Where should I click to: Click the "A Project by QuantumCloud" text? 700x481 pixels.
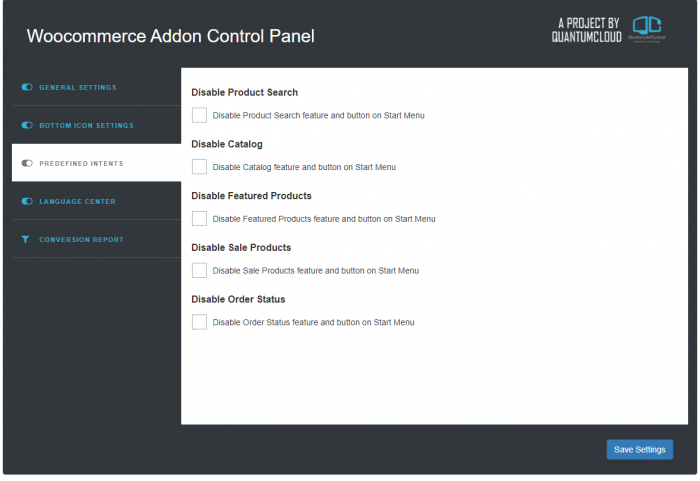pyautogui.click(x=586, y=29)
